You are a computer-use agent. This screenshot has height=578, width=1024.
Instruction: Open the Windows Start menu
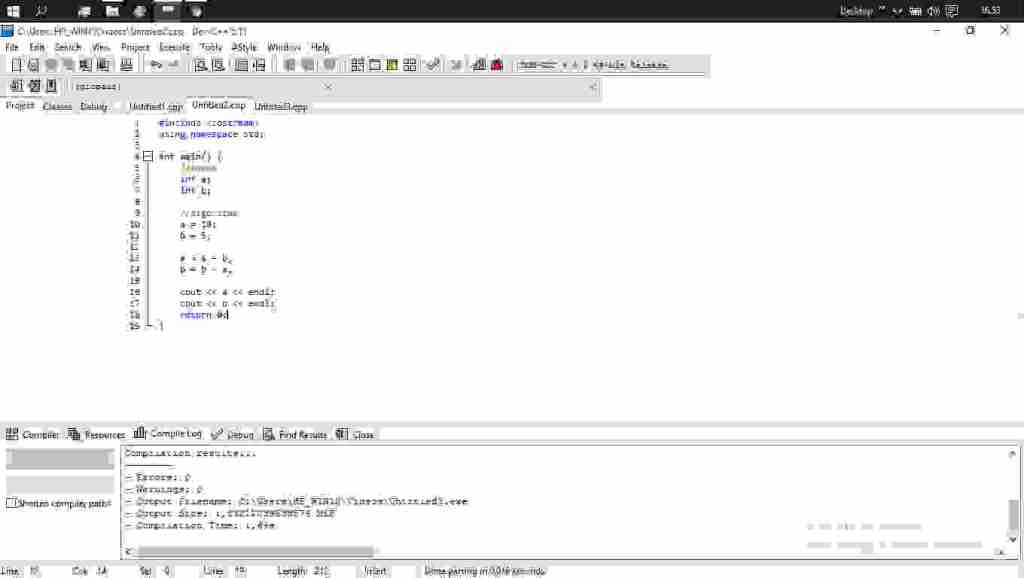(14, 11)
